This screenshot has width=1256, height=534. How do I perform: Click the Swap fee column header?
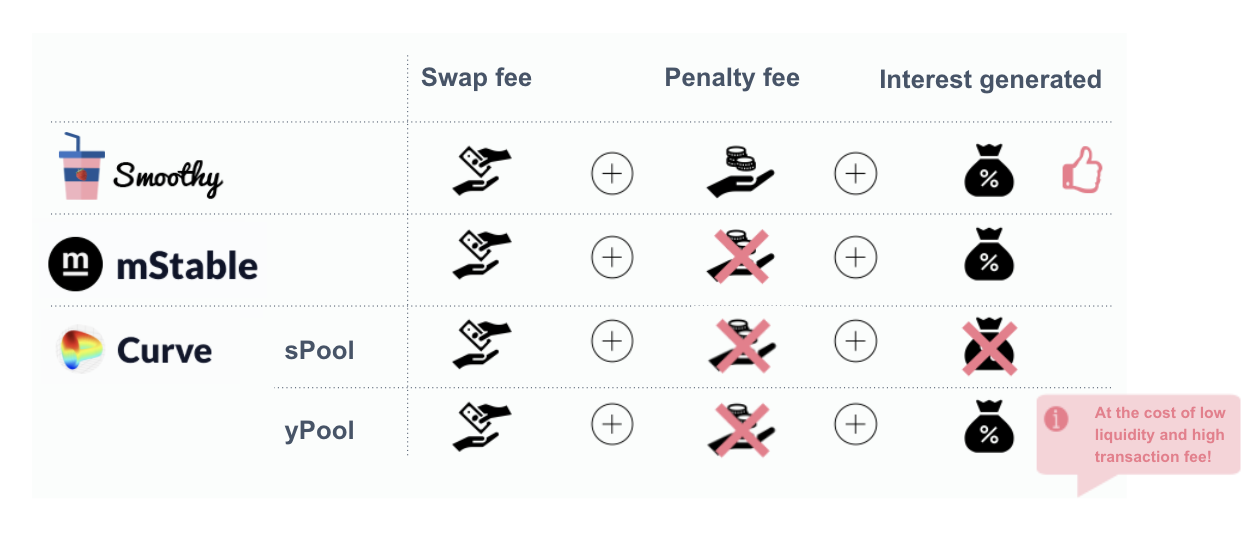point(476,78)
